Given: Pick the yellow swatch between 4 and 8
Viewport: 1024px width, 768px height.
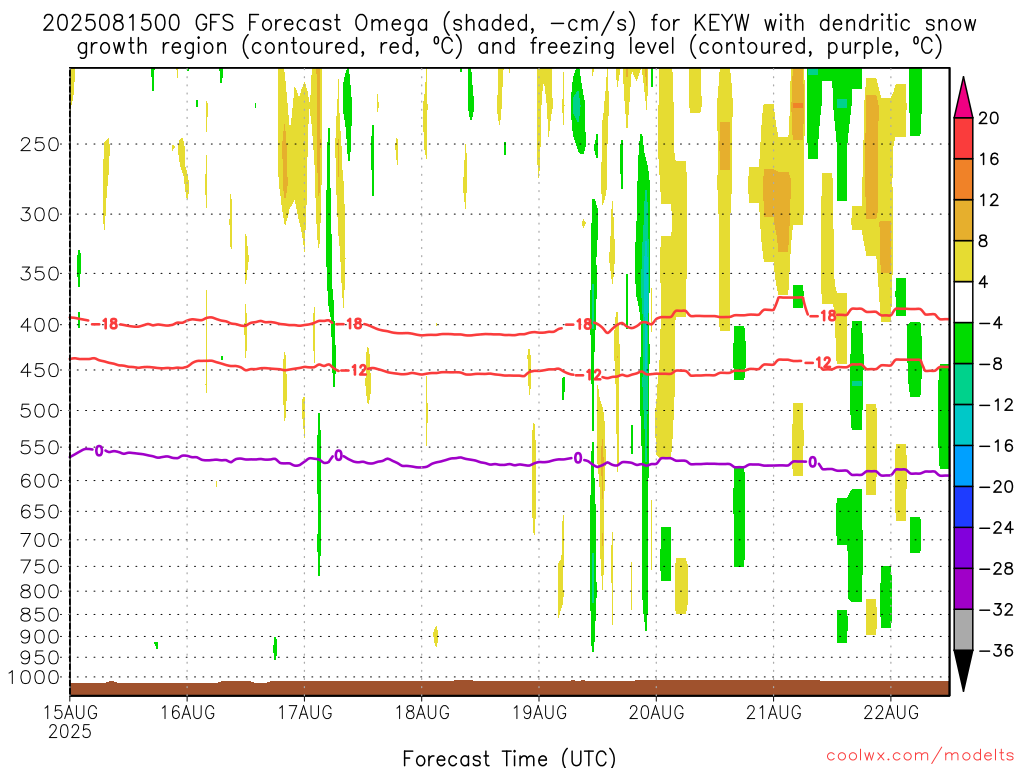Looking at the screenshot, I should point(963,261).
